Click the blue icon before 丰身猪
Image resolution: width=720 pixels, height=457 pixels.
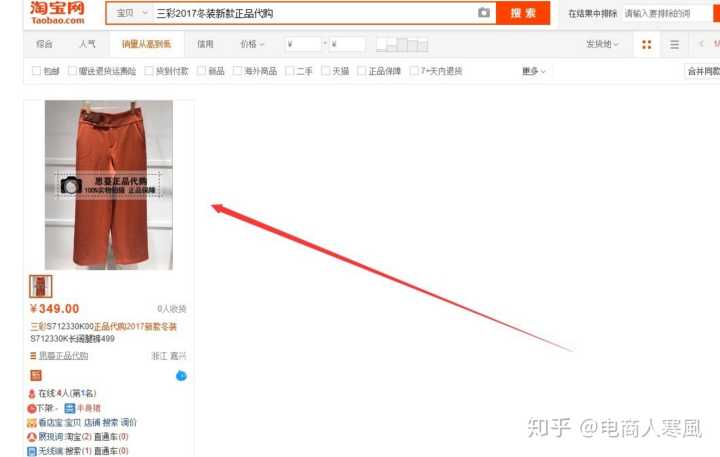point(69,408)
